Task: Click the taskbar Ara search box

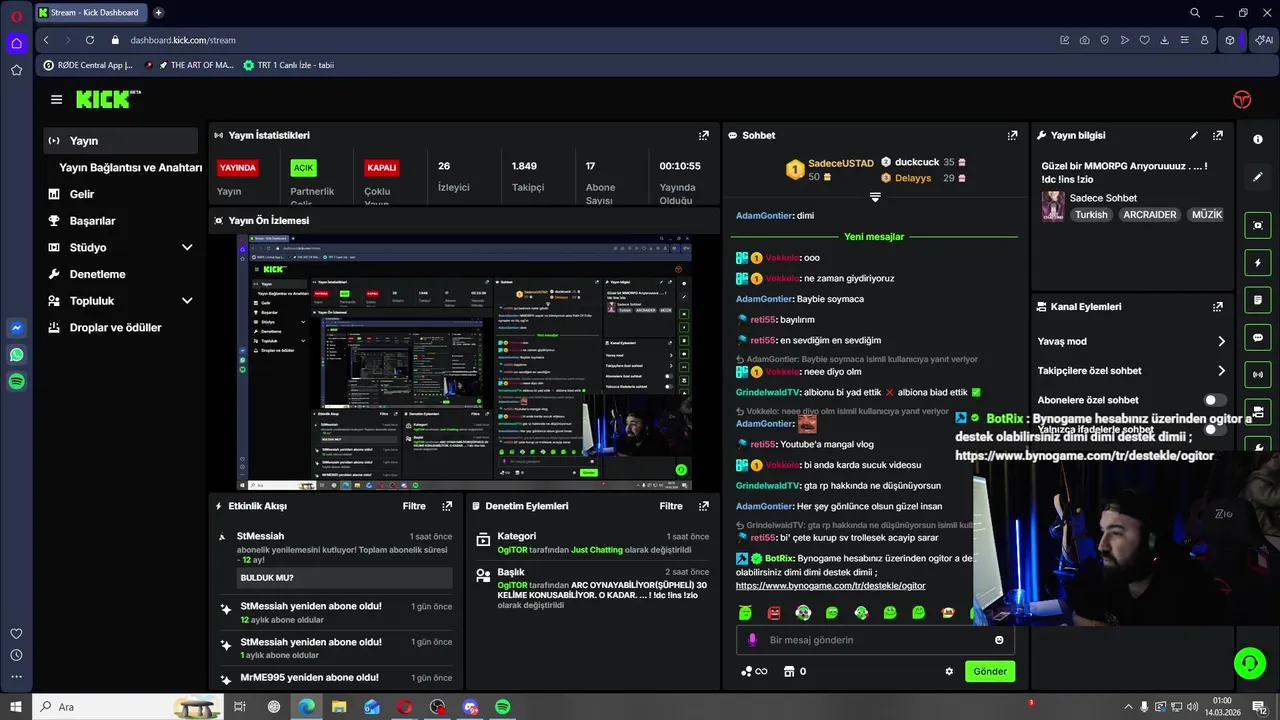Action: [x=130, y=707]
